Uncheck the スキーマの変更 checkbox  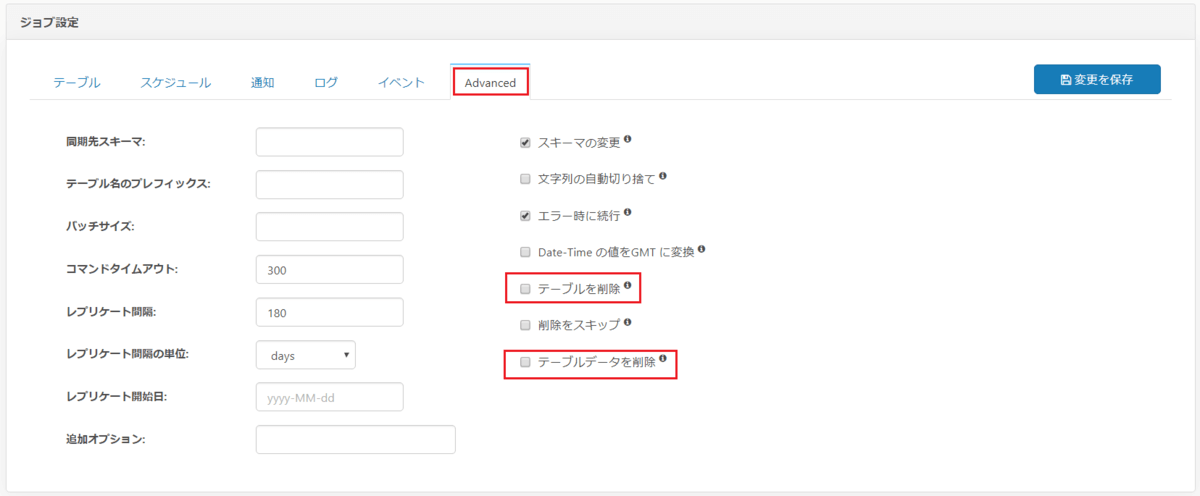(525, 143)
